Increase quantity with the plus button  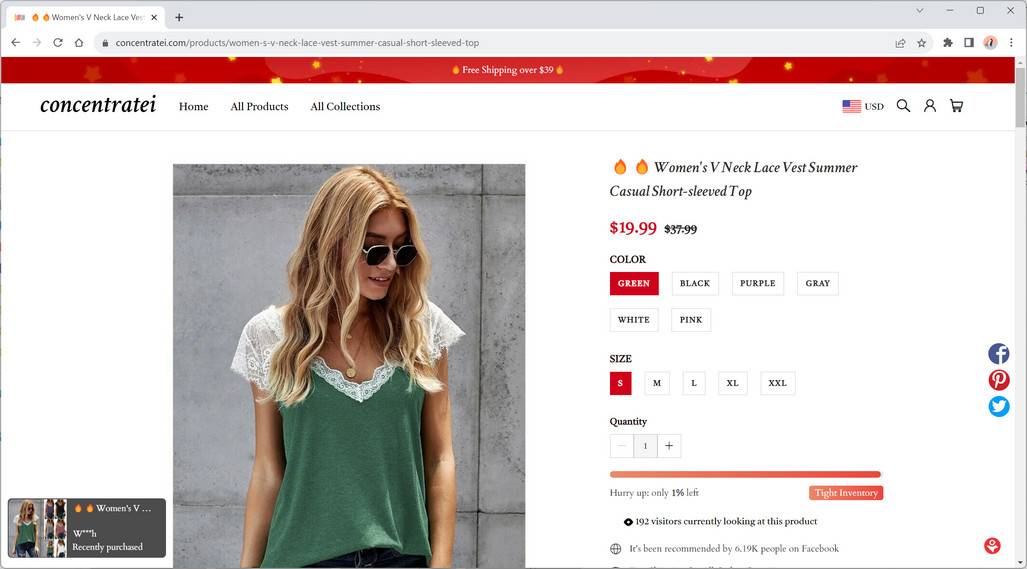(x=669, y=446)
